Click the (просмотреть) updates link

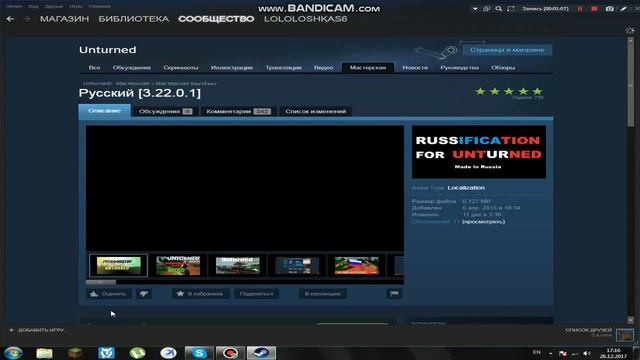coord(483,221)
